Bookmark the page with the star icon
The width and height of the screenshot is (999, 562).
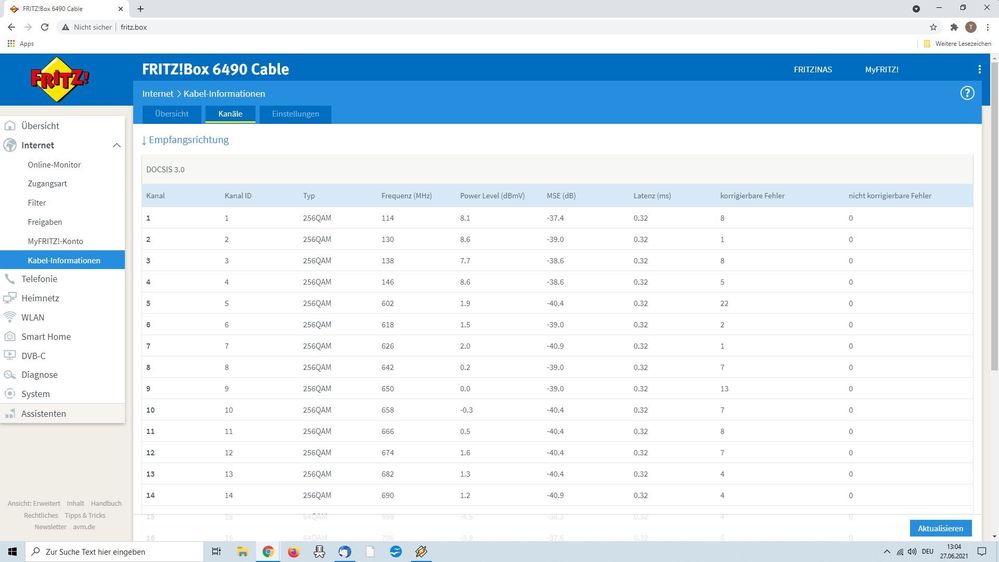pyautogui.click(x=933, y=27)
